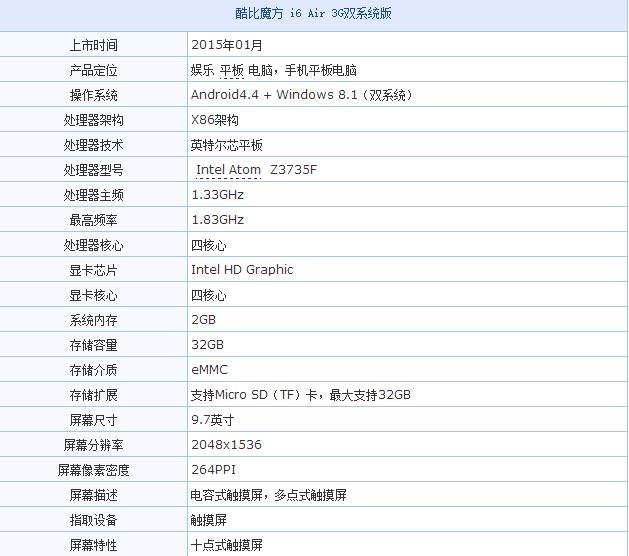Open the Intel Atom underlined link
Viewport: 629px width, 556px height.
(228, 170)
